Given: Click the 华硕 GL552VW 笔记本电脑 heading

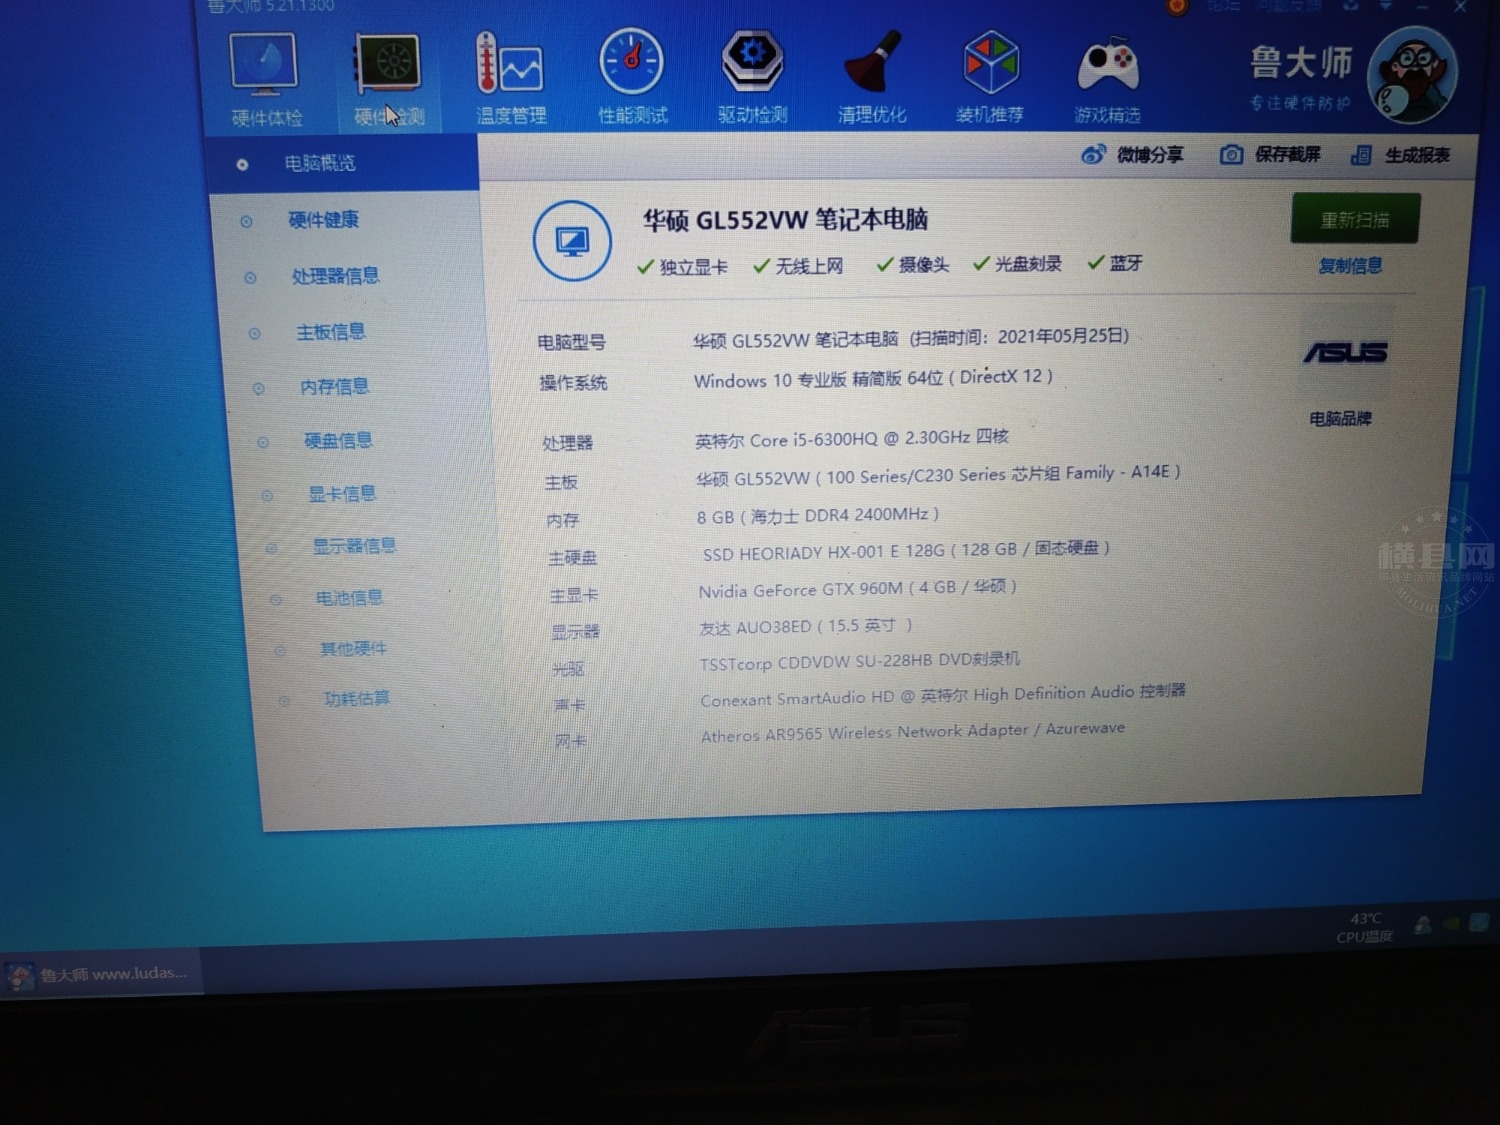Looking at the screenshot, I should 785,220.
